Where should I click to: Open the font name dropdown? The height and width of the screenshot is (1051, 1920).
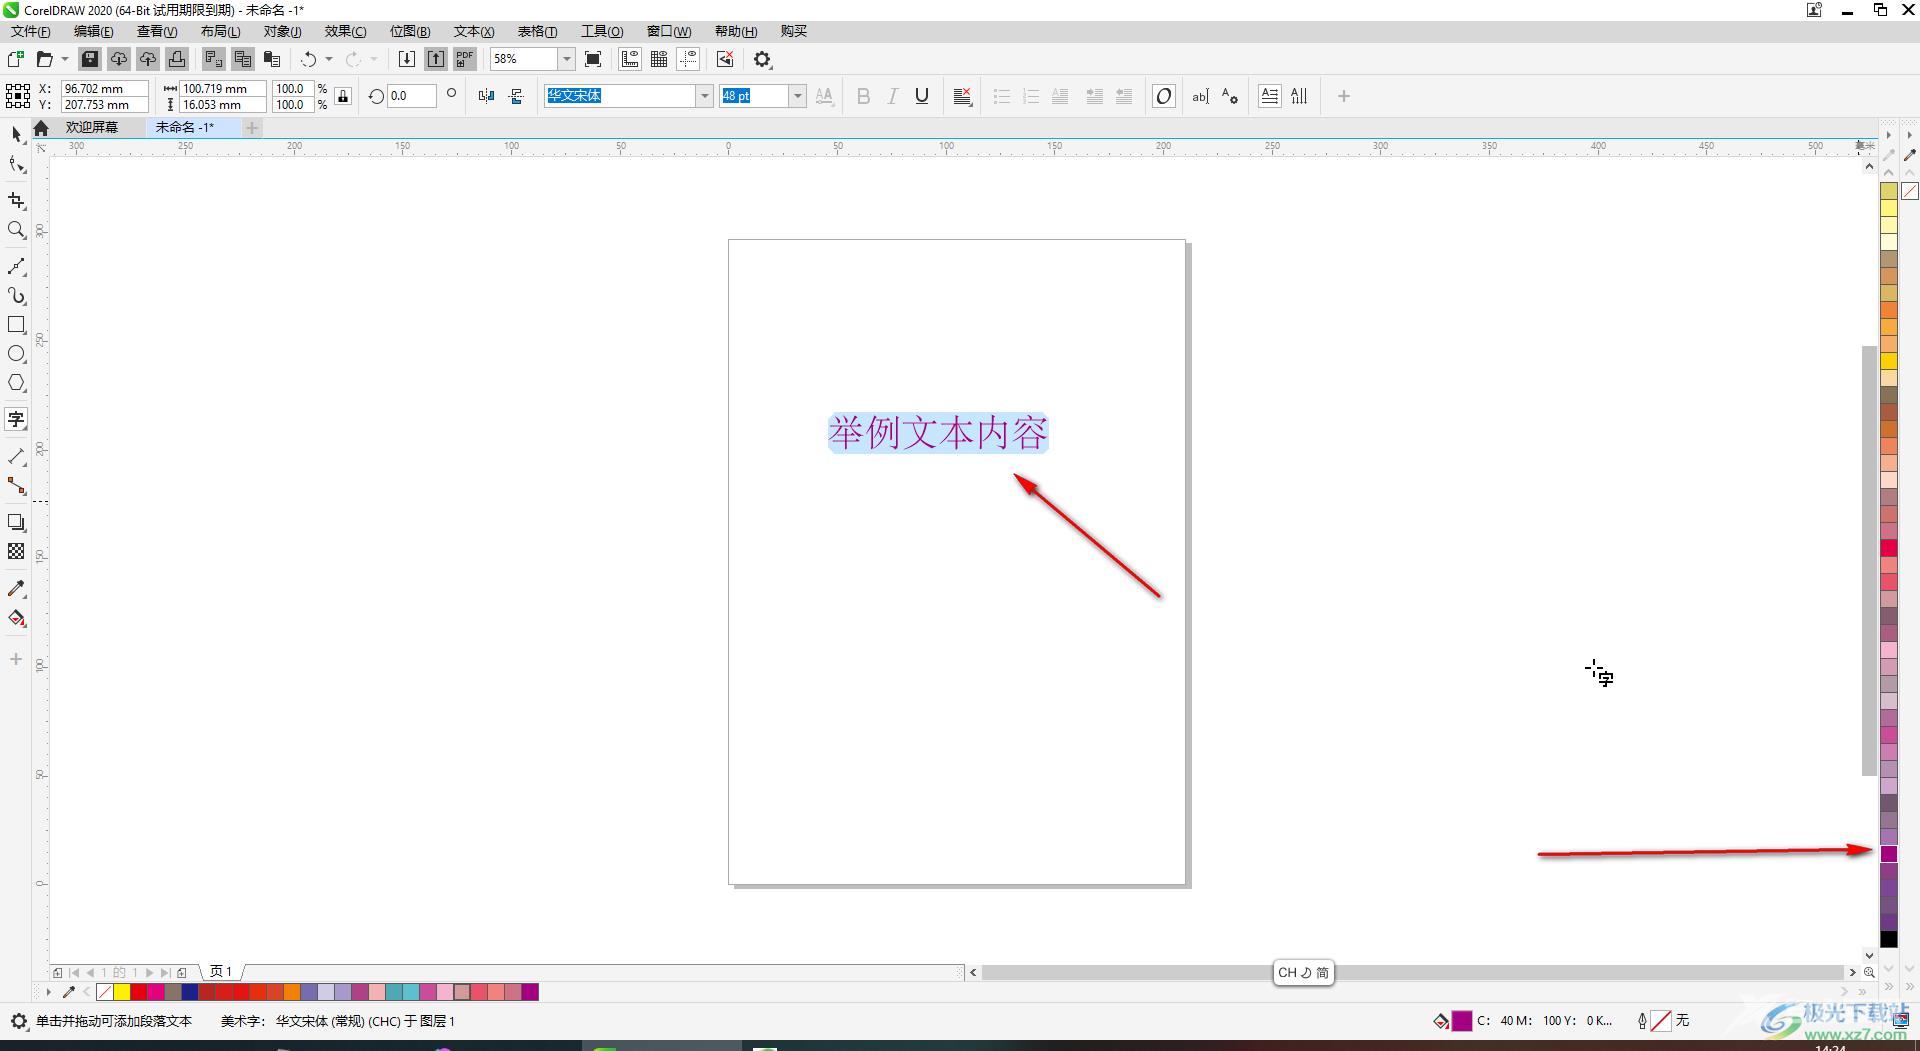[x=705, y=96]
